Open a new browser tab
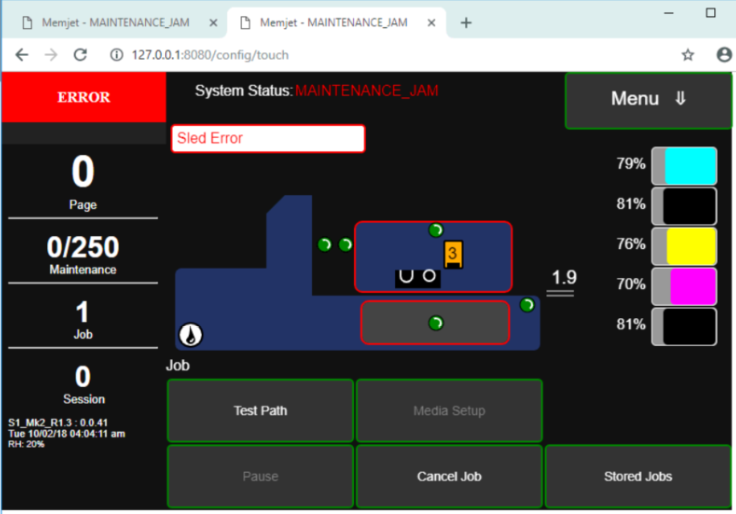The image size is (736, 514). 466,23
